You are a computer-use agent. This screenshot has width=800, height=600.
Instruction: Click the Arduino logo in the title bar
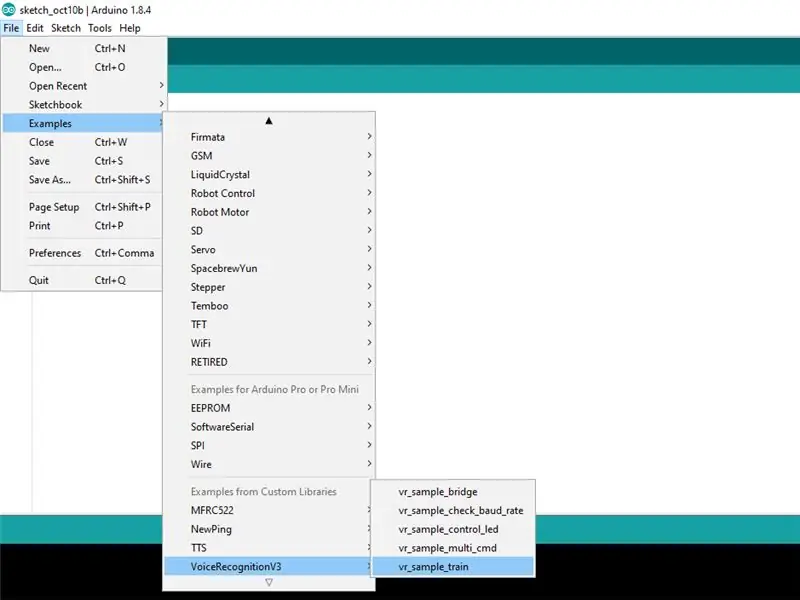(8, 10)
